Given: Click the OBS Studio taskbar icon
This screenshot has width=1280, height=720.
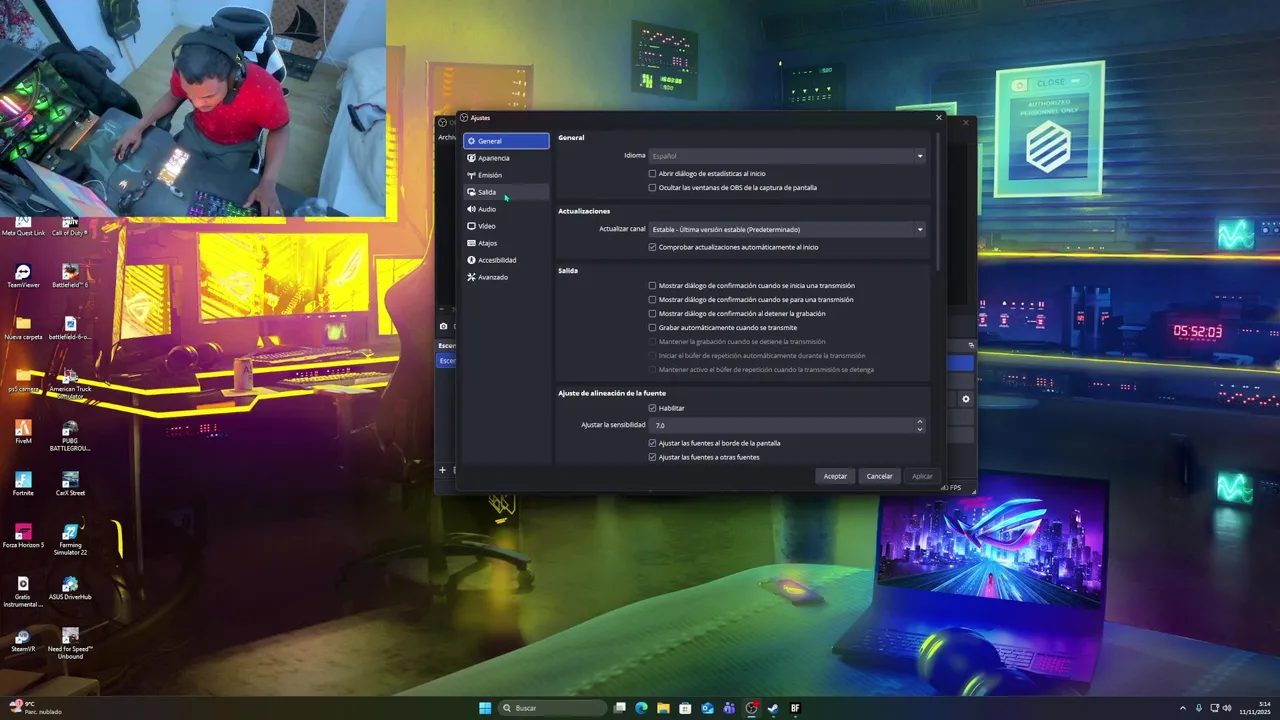Looking at the screenshot, I should tap(751, 708).
